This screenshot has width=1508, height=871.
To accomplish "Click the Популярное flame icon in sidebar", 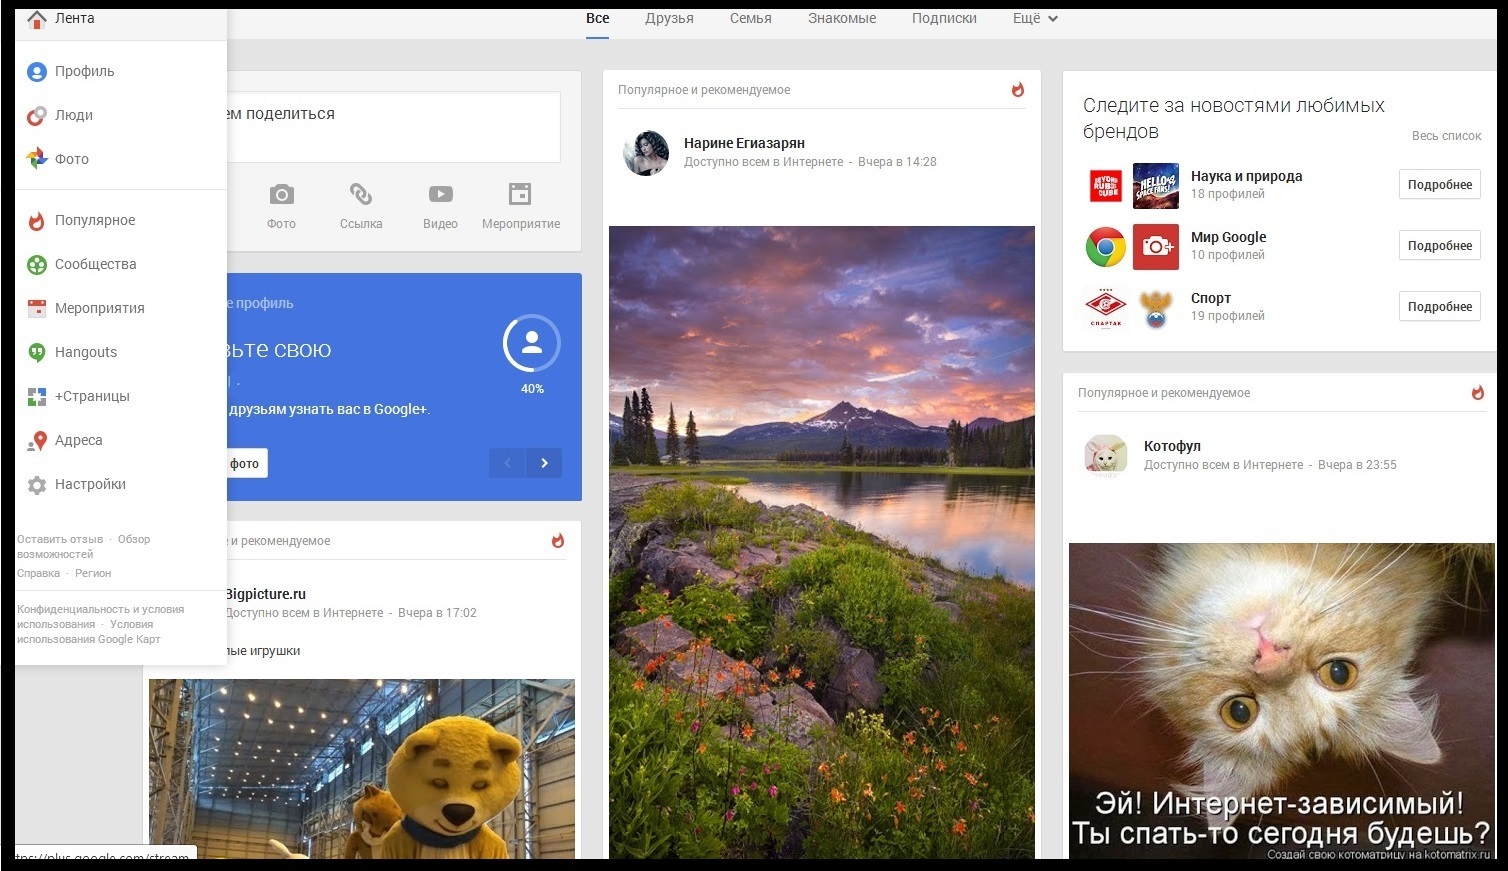I will pyautogui.click(x=37, y=221).
